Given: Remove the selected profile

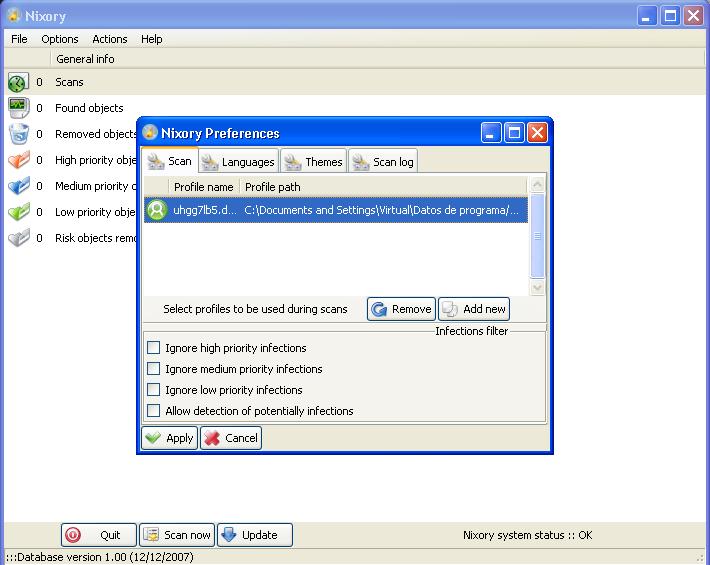Looking at the screenshot, I should [401, 309].
